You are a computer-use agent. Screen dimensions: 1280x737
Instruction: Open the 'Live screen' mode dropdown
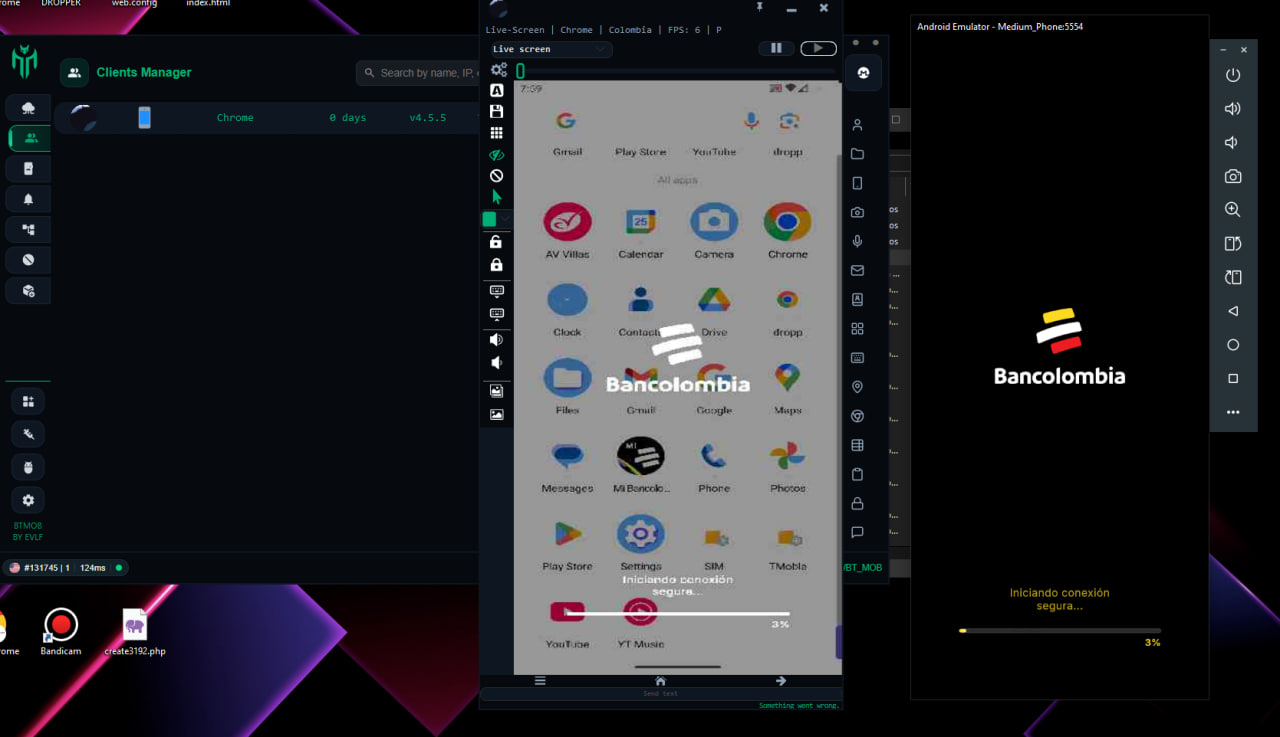549,49
